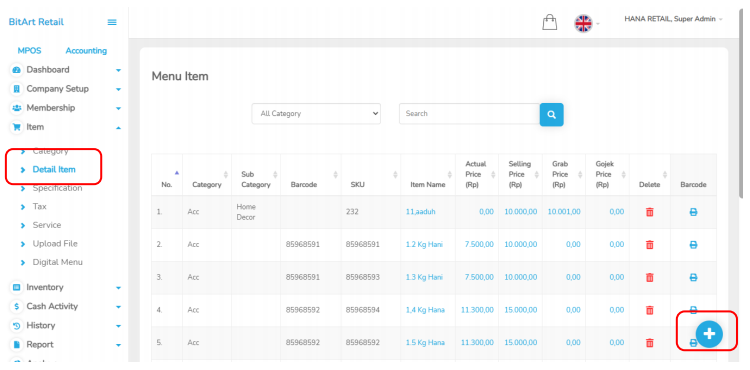
Task: Open the All Category dropdown
Action: click(316, 114)
